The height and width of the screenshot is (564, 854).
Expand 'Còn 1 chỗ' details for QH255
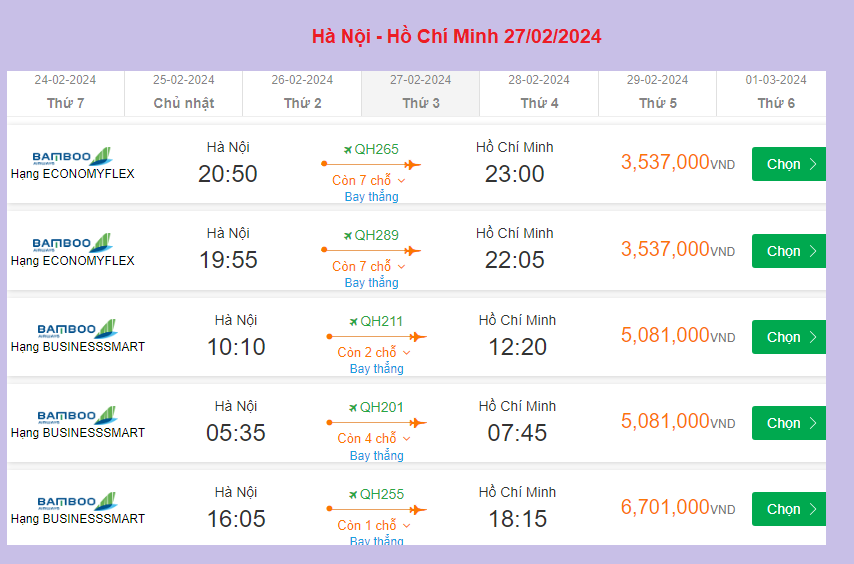(406, 525)
